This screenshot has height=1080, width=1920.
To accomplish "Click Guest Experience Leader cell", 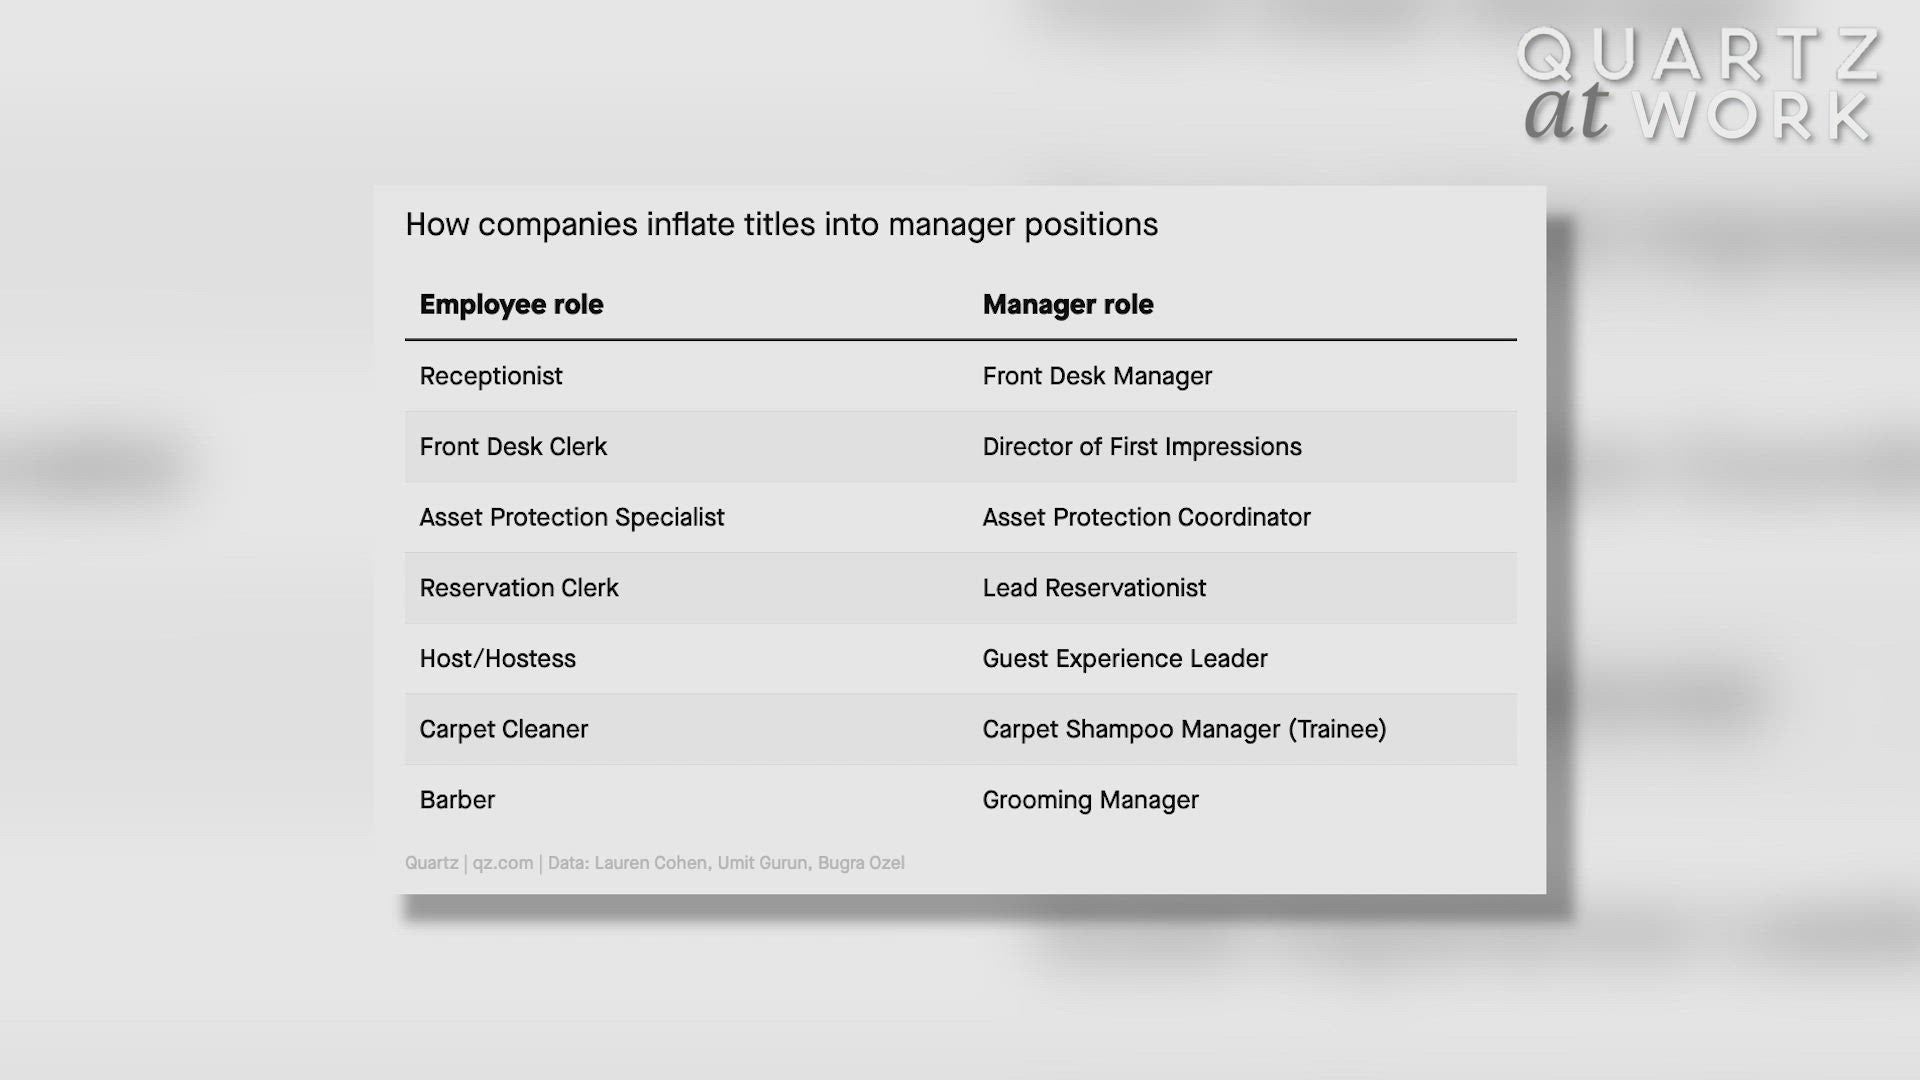I will tap(1125, 659).
